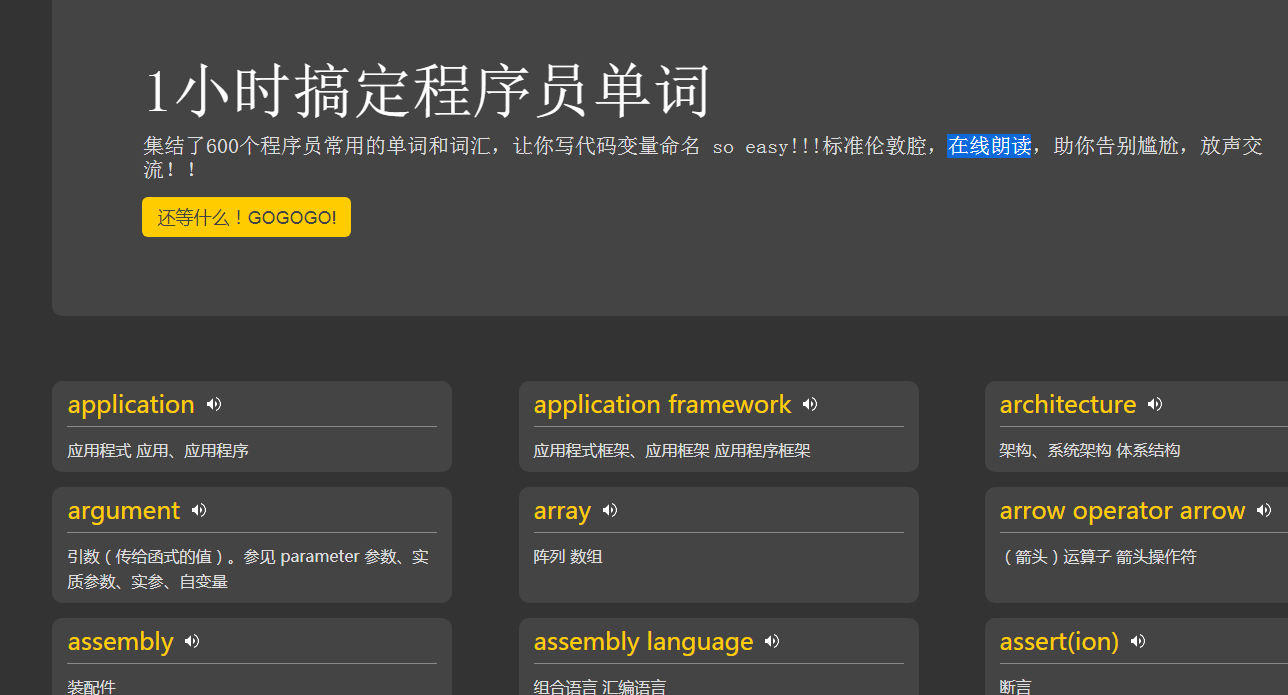Screen dimensions: 1288x695
Task: Click the assembly word heading
Action: 121,642
